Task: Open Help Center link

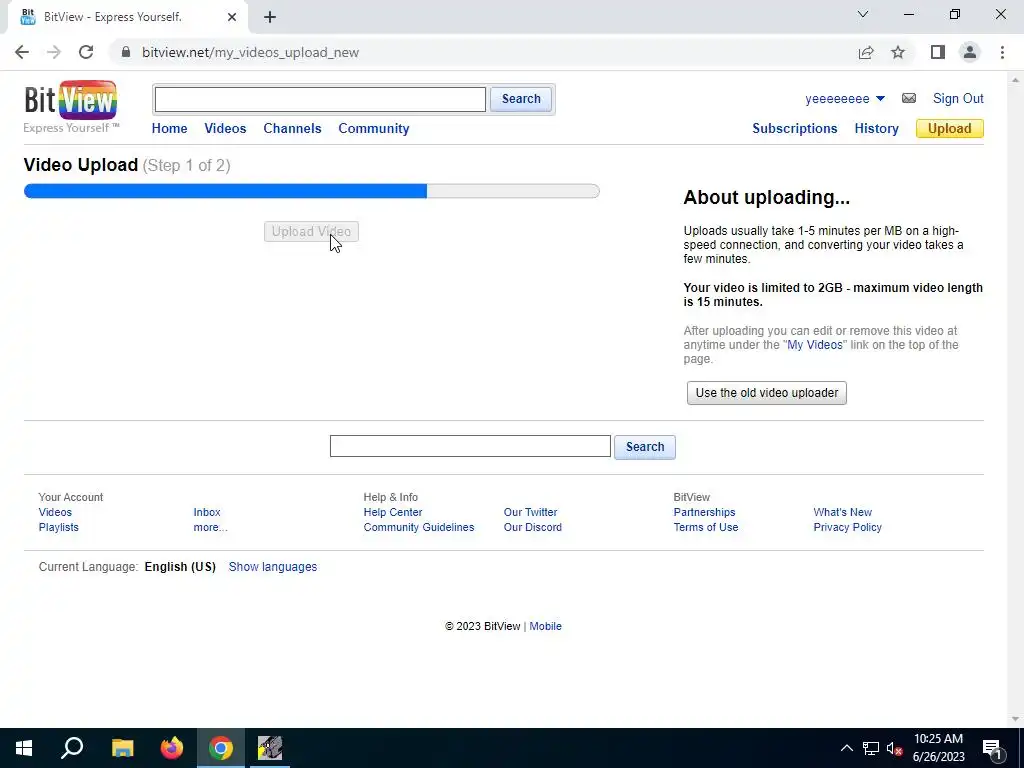Action: point(392,512)
